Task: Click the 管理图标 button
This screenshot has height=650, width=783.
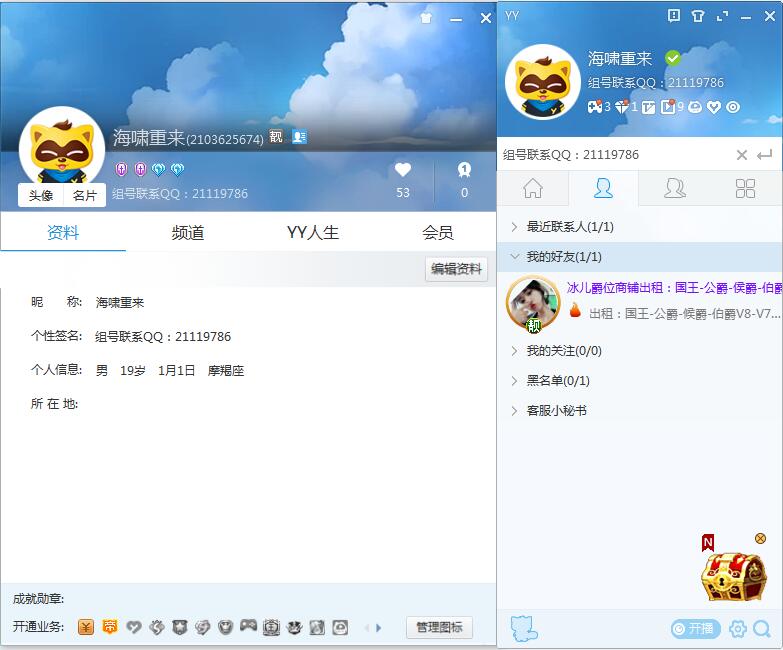Action: click(x=439, y=627)
